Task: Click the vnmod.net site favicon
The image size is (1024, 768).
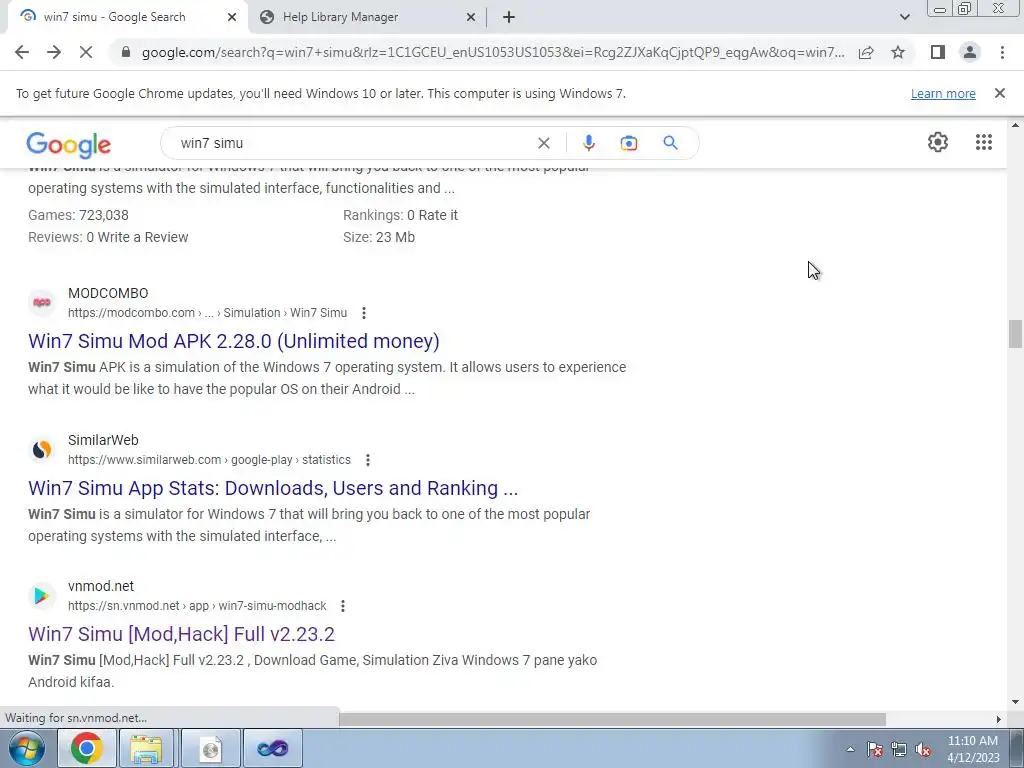Action: click(x=42, y=596)
